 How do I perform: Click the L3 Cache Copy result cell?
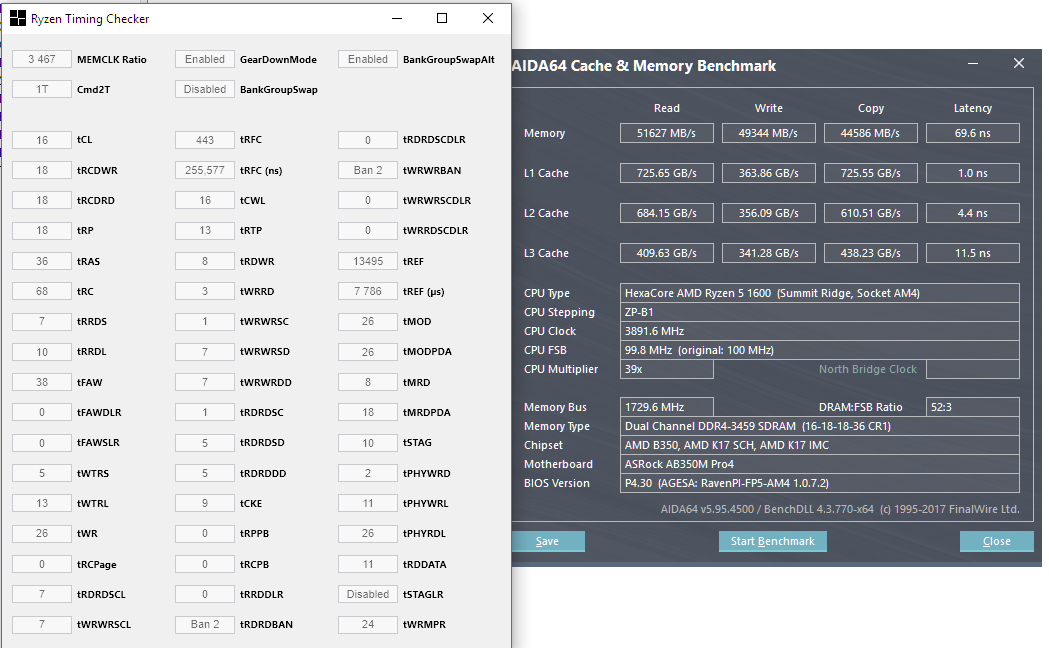tap(870, 253)
